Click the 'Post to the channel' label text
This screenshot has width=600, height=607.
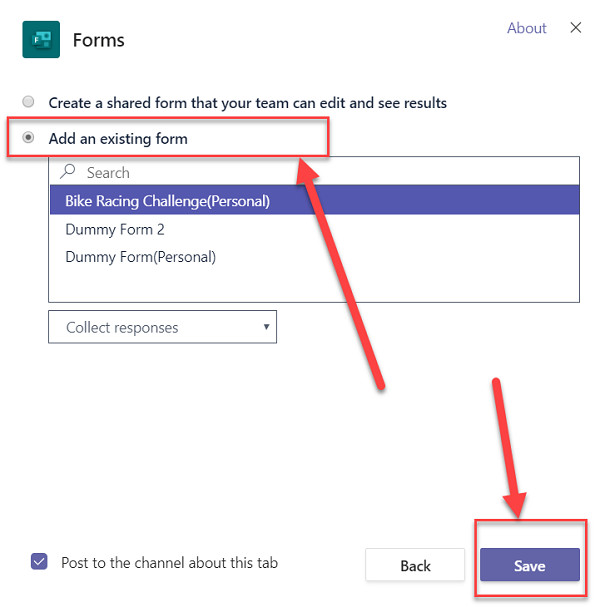pos(170,562)
